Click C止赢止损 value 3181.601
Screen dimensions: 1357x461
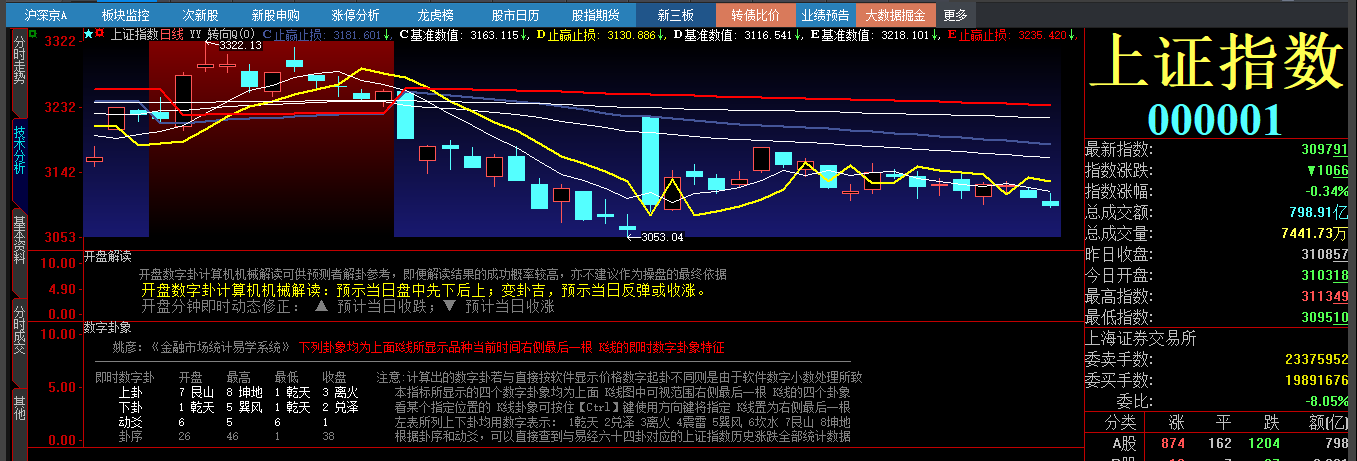[356, 35]
